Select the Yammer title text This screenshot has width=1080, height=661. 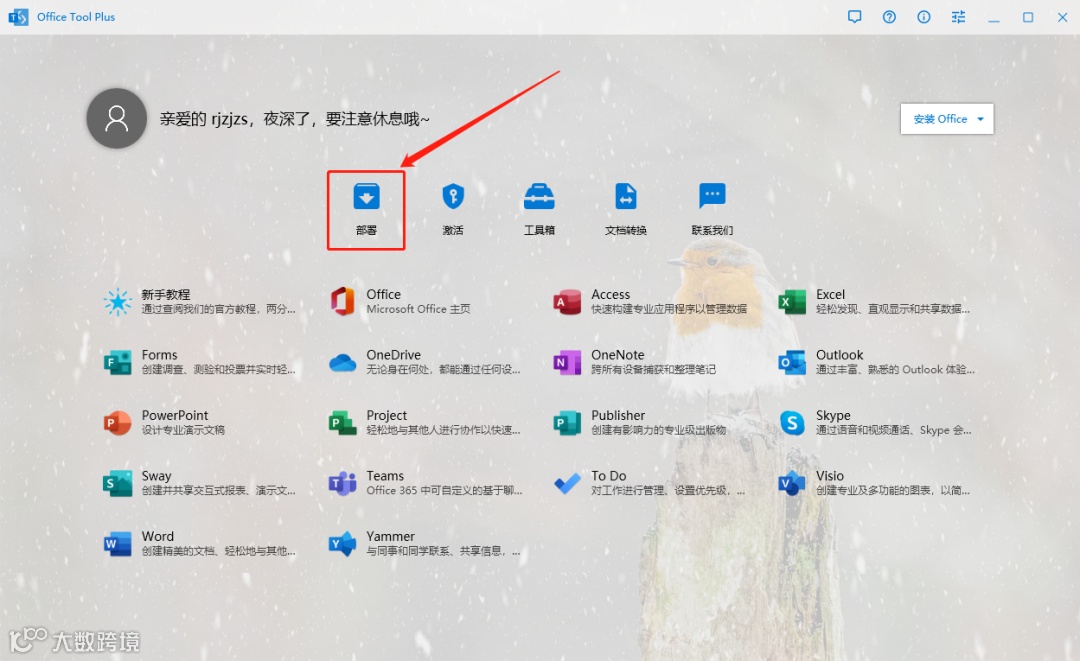[x=391, y=536]
